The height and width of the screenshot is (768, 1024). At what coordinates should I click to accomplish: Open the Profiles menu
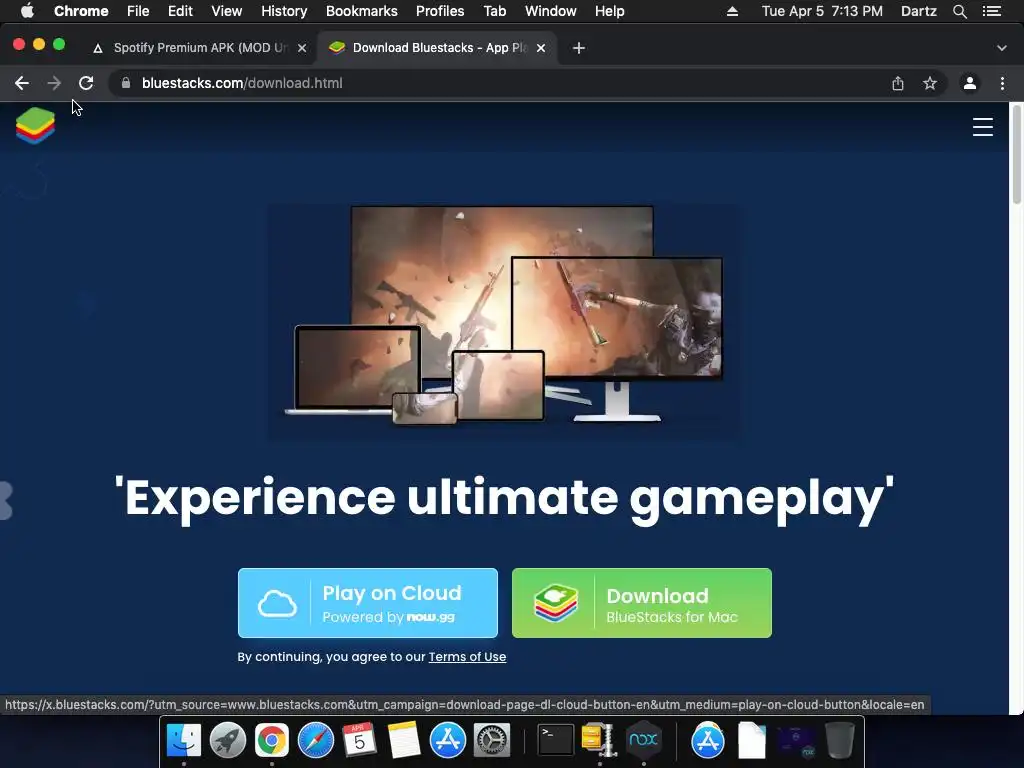(x=440, y=11)
